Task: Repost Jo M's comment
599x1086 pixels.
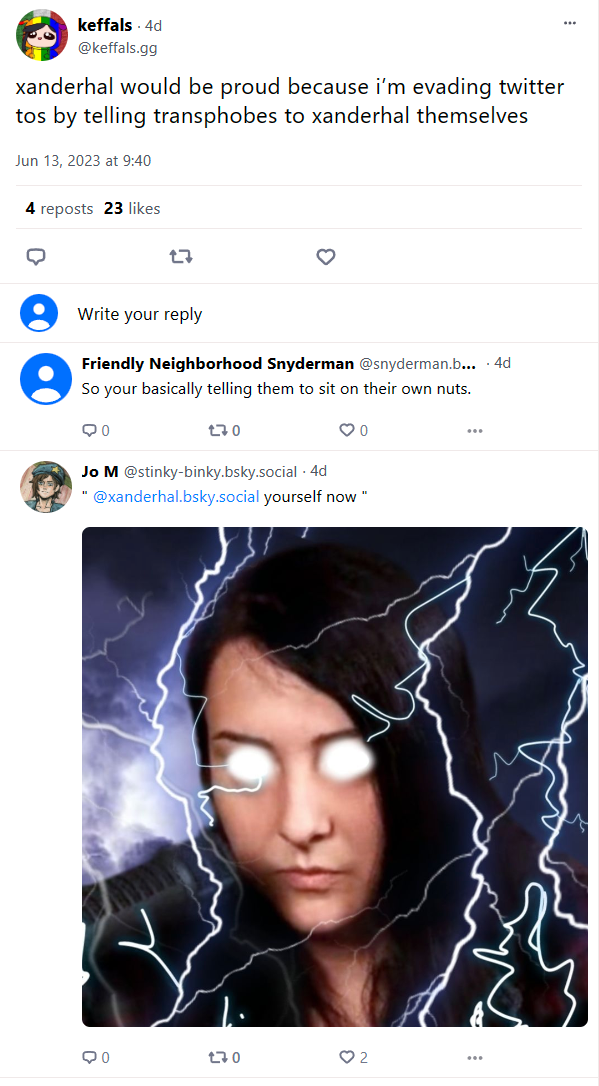Action: (x=224, y=1058)
